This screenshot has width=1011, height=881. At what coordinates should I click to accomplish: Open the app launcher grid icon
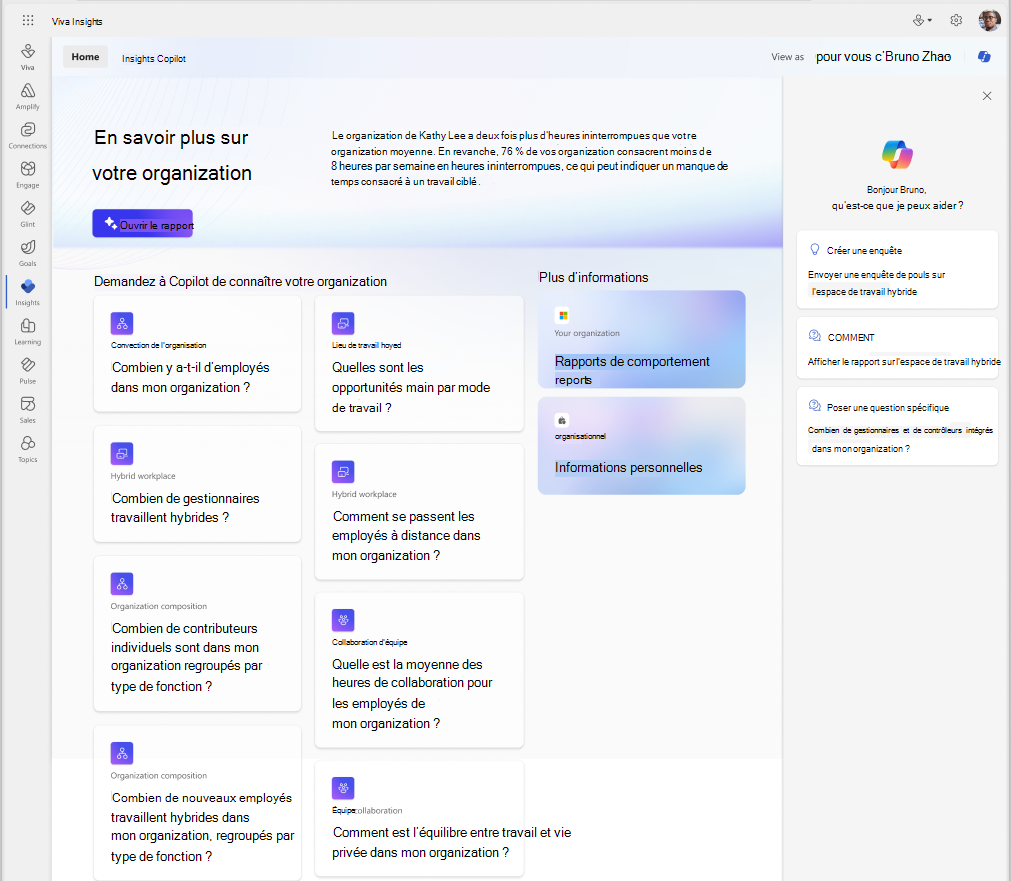click(28, 21)
